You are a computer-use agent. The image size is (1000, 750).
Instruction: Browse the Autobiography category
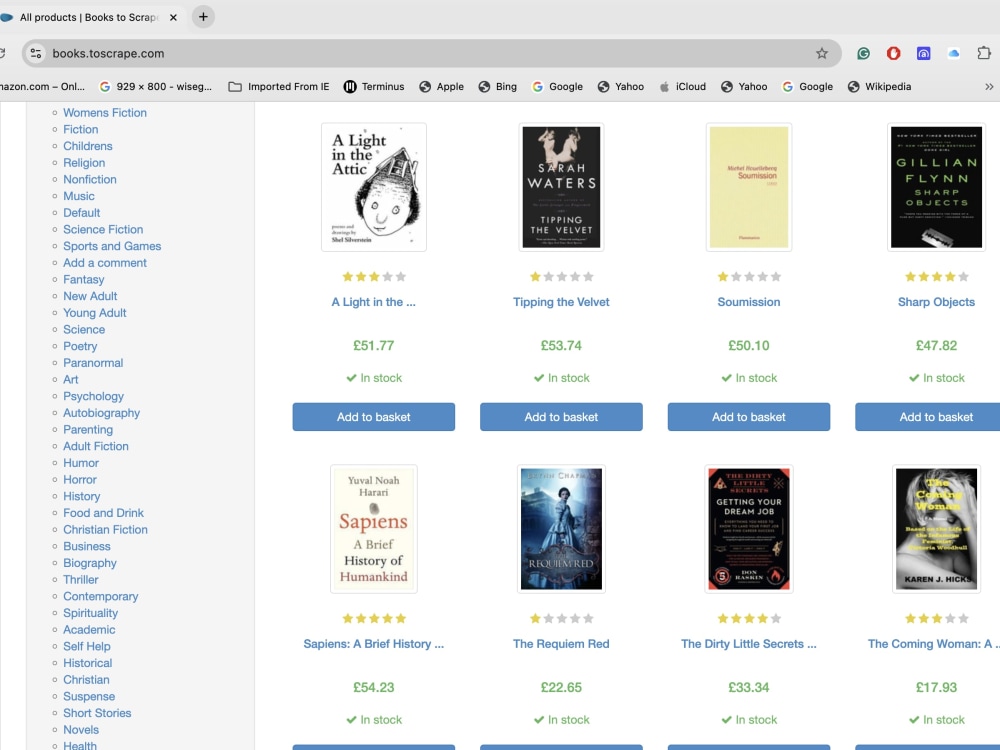[x=101, y=413]
